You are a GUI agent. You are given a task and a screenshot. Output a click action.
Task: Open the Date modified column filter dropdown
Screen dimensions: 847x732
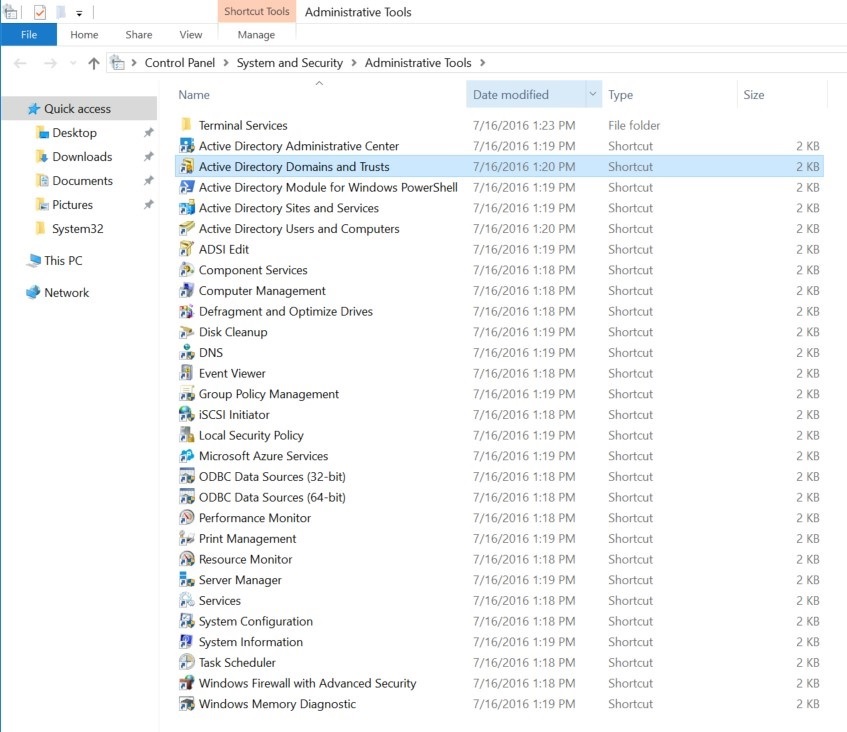(x=593, y=95)
